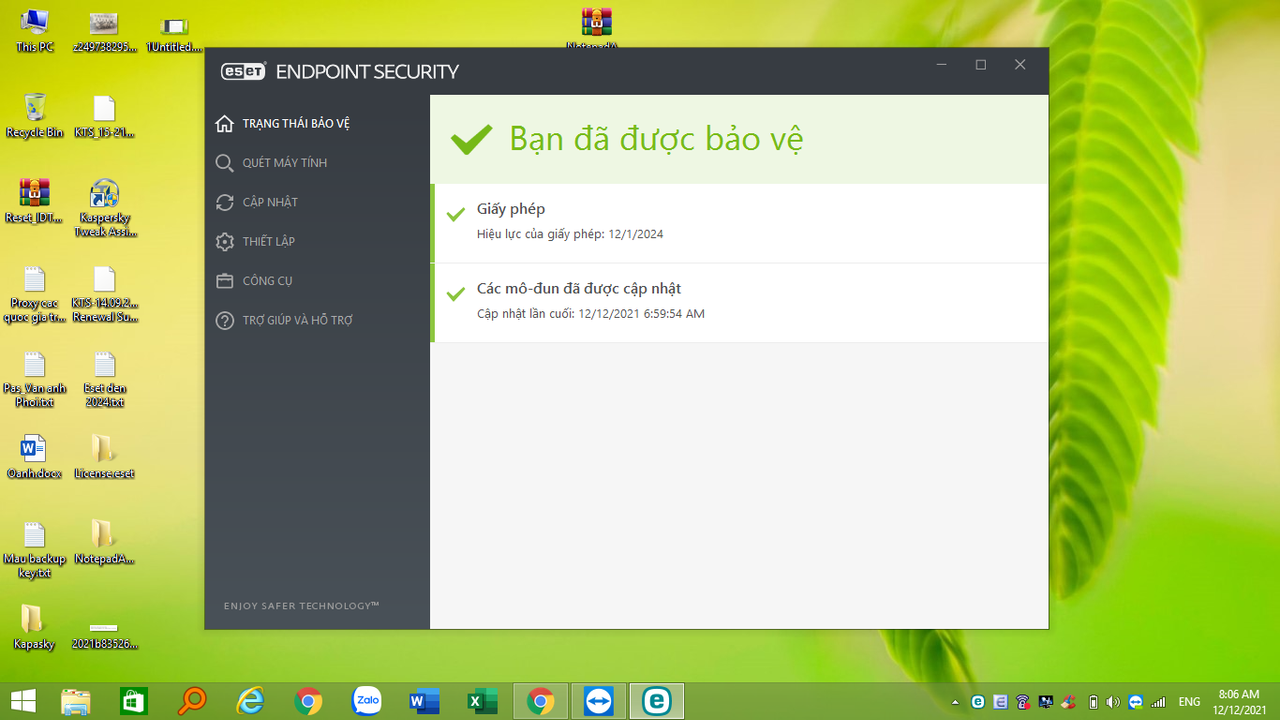Screen dimensions: 1280x720
Task: Launch Internet Explorer from taskbar
Action: click(249, 701)
